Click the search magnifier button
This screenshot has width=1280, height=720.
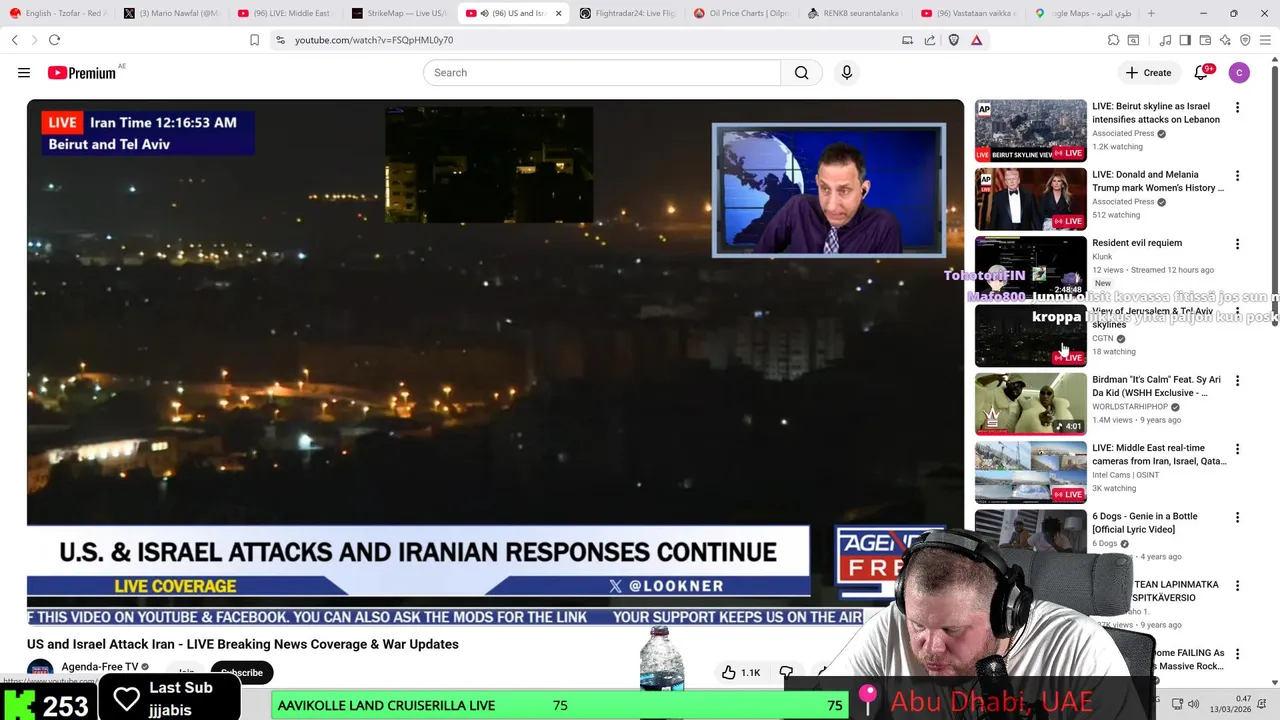coord(801,73)
